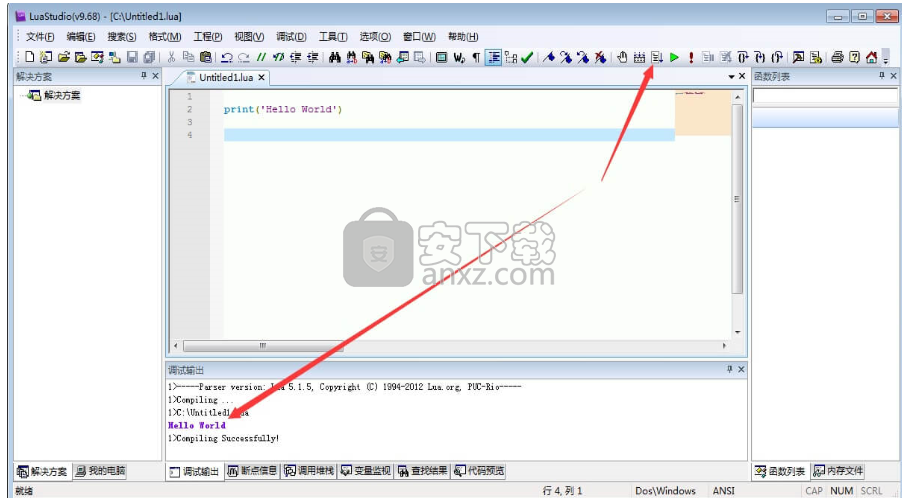Click the Print icon

point(838,58)
